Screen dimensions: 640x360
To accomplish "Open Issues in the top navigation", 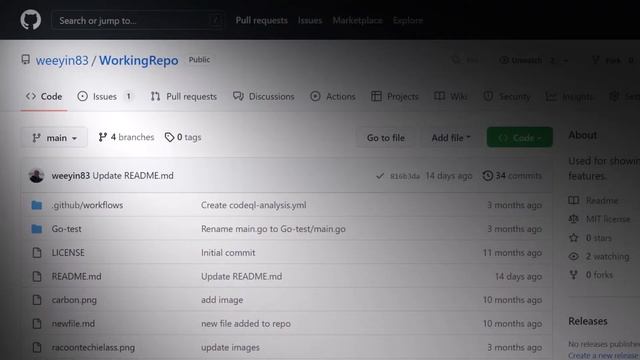I will [310, 20].
